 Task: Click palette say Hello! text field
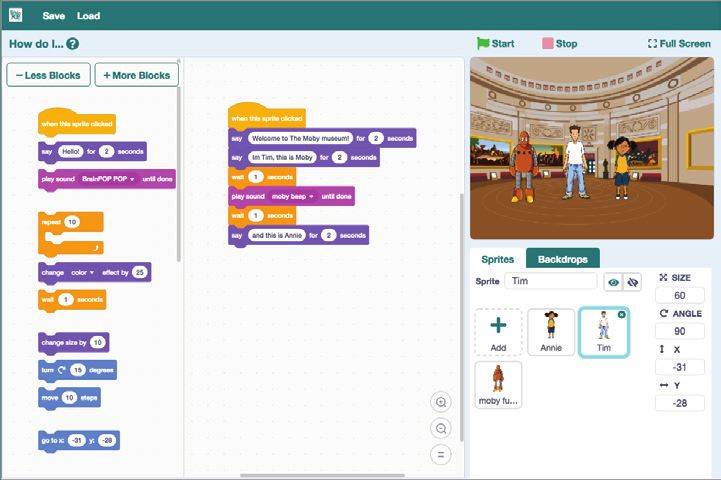coord(70,152)
